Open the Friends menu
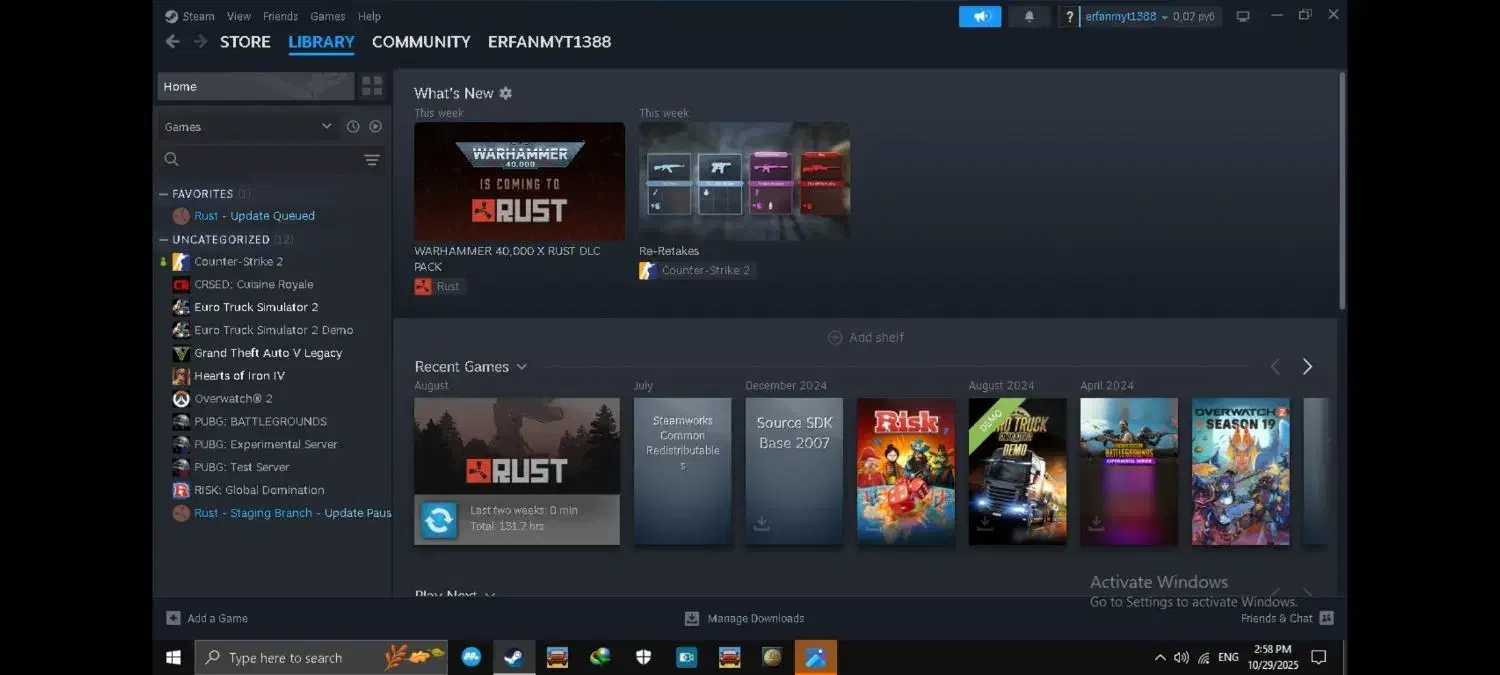Screen dimensions: 1500x675 point(280,16)
